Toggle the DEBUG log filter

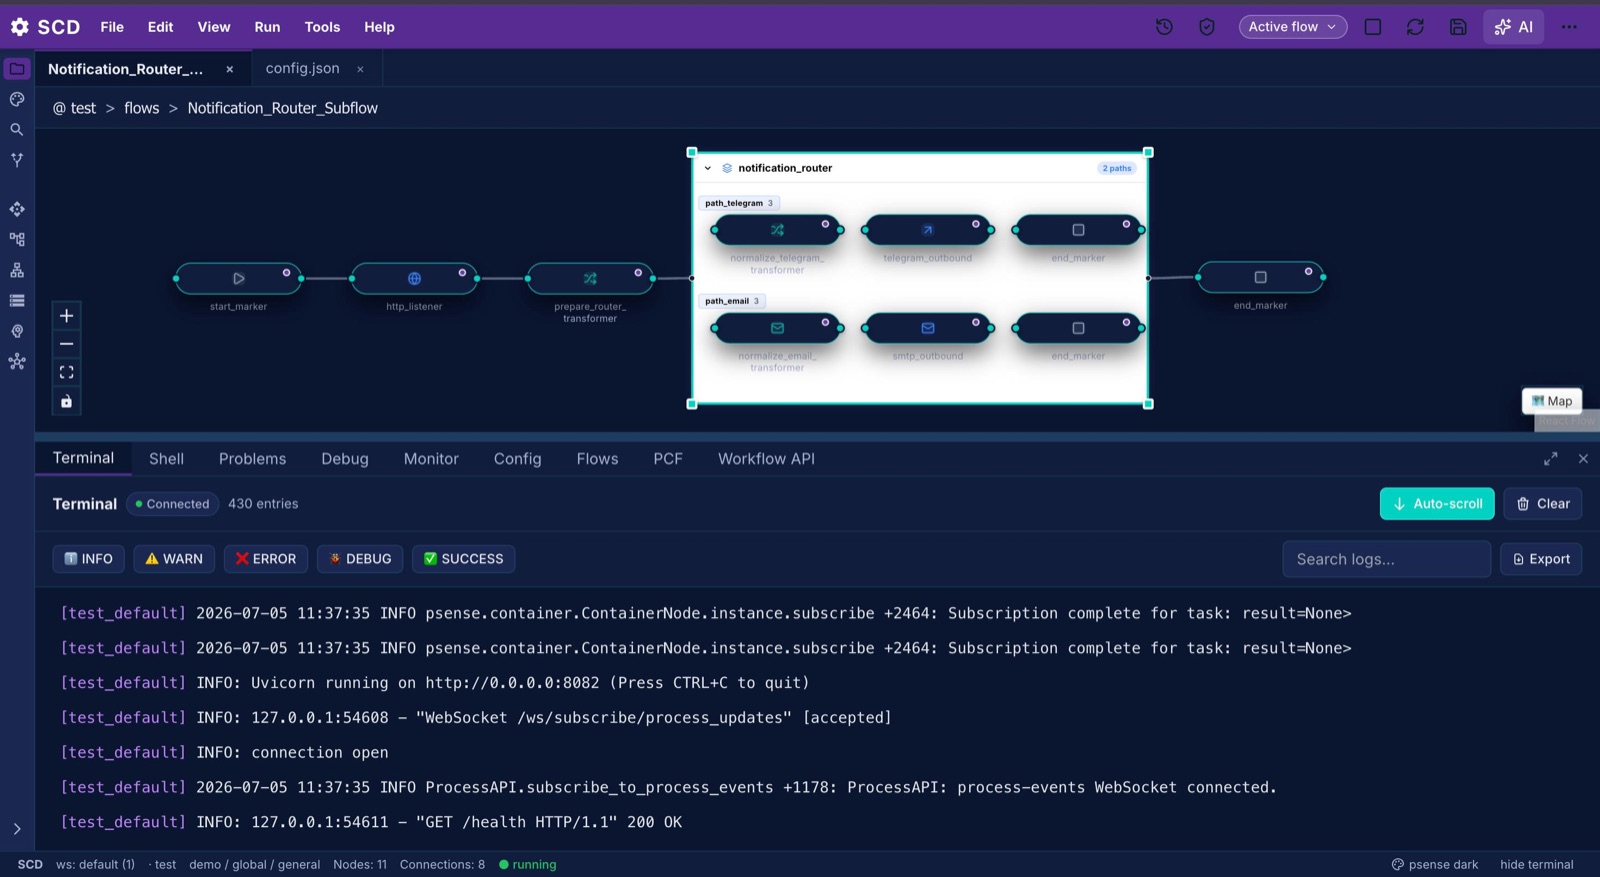point(360,559)
